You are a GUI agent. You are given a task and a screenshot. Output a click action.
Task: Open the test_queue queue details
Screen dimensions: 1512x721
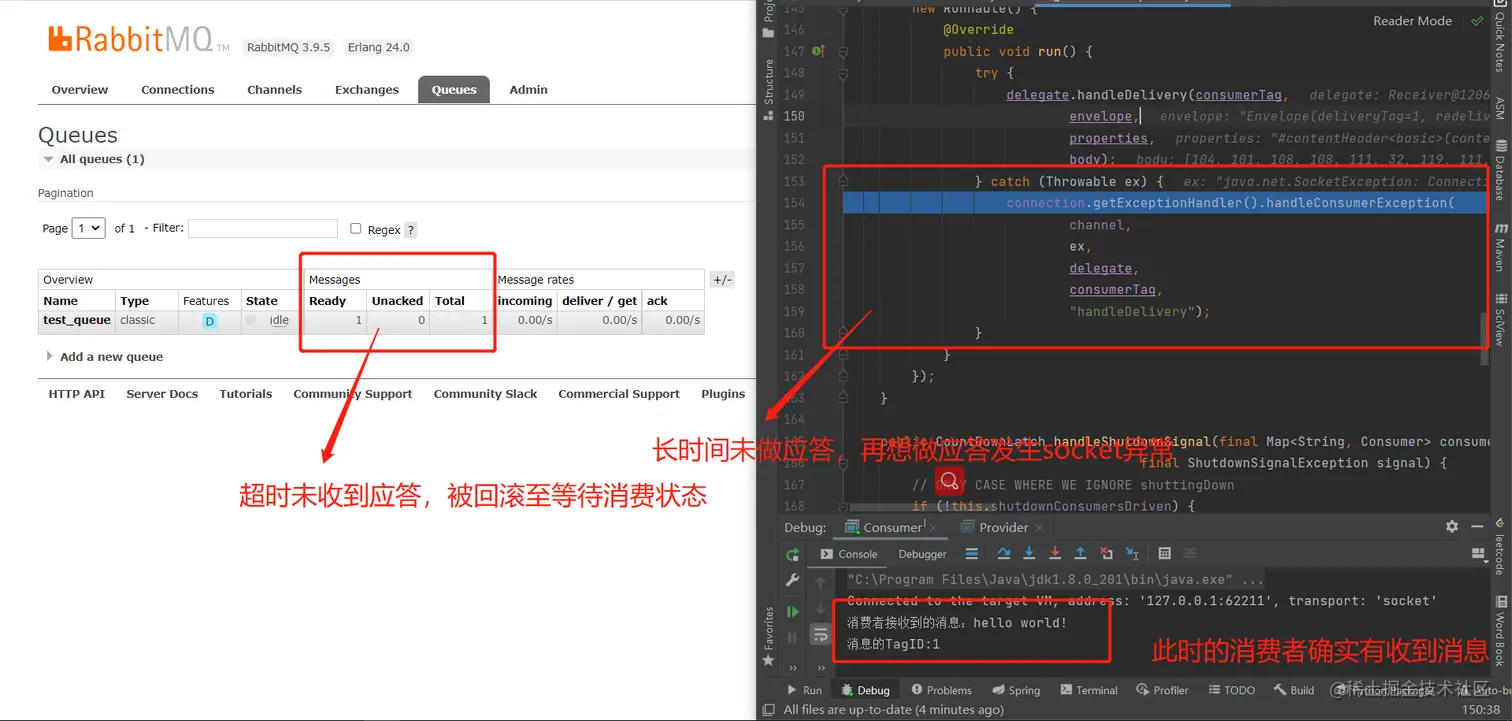[x=76, y=320]
